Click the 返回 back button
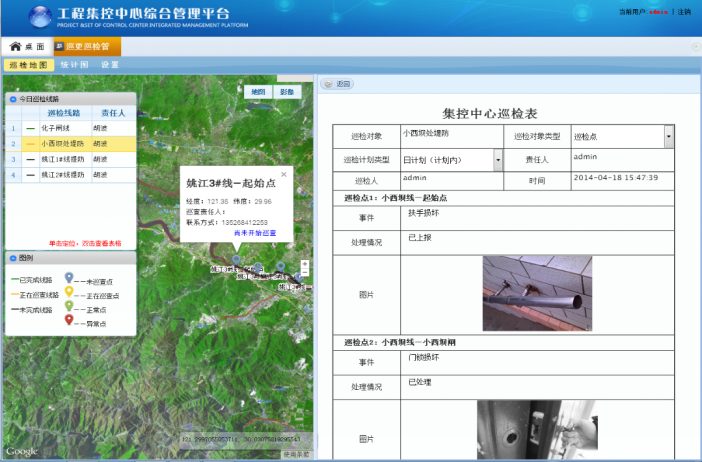The width and height of the screenshot is (702, 462). pos(337,85)
